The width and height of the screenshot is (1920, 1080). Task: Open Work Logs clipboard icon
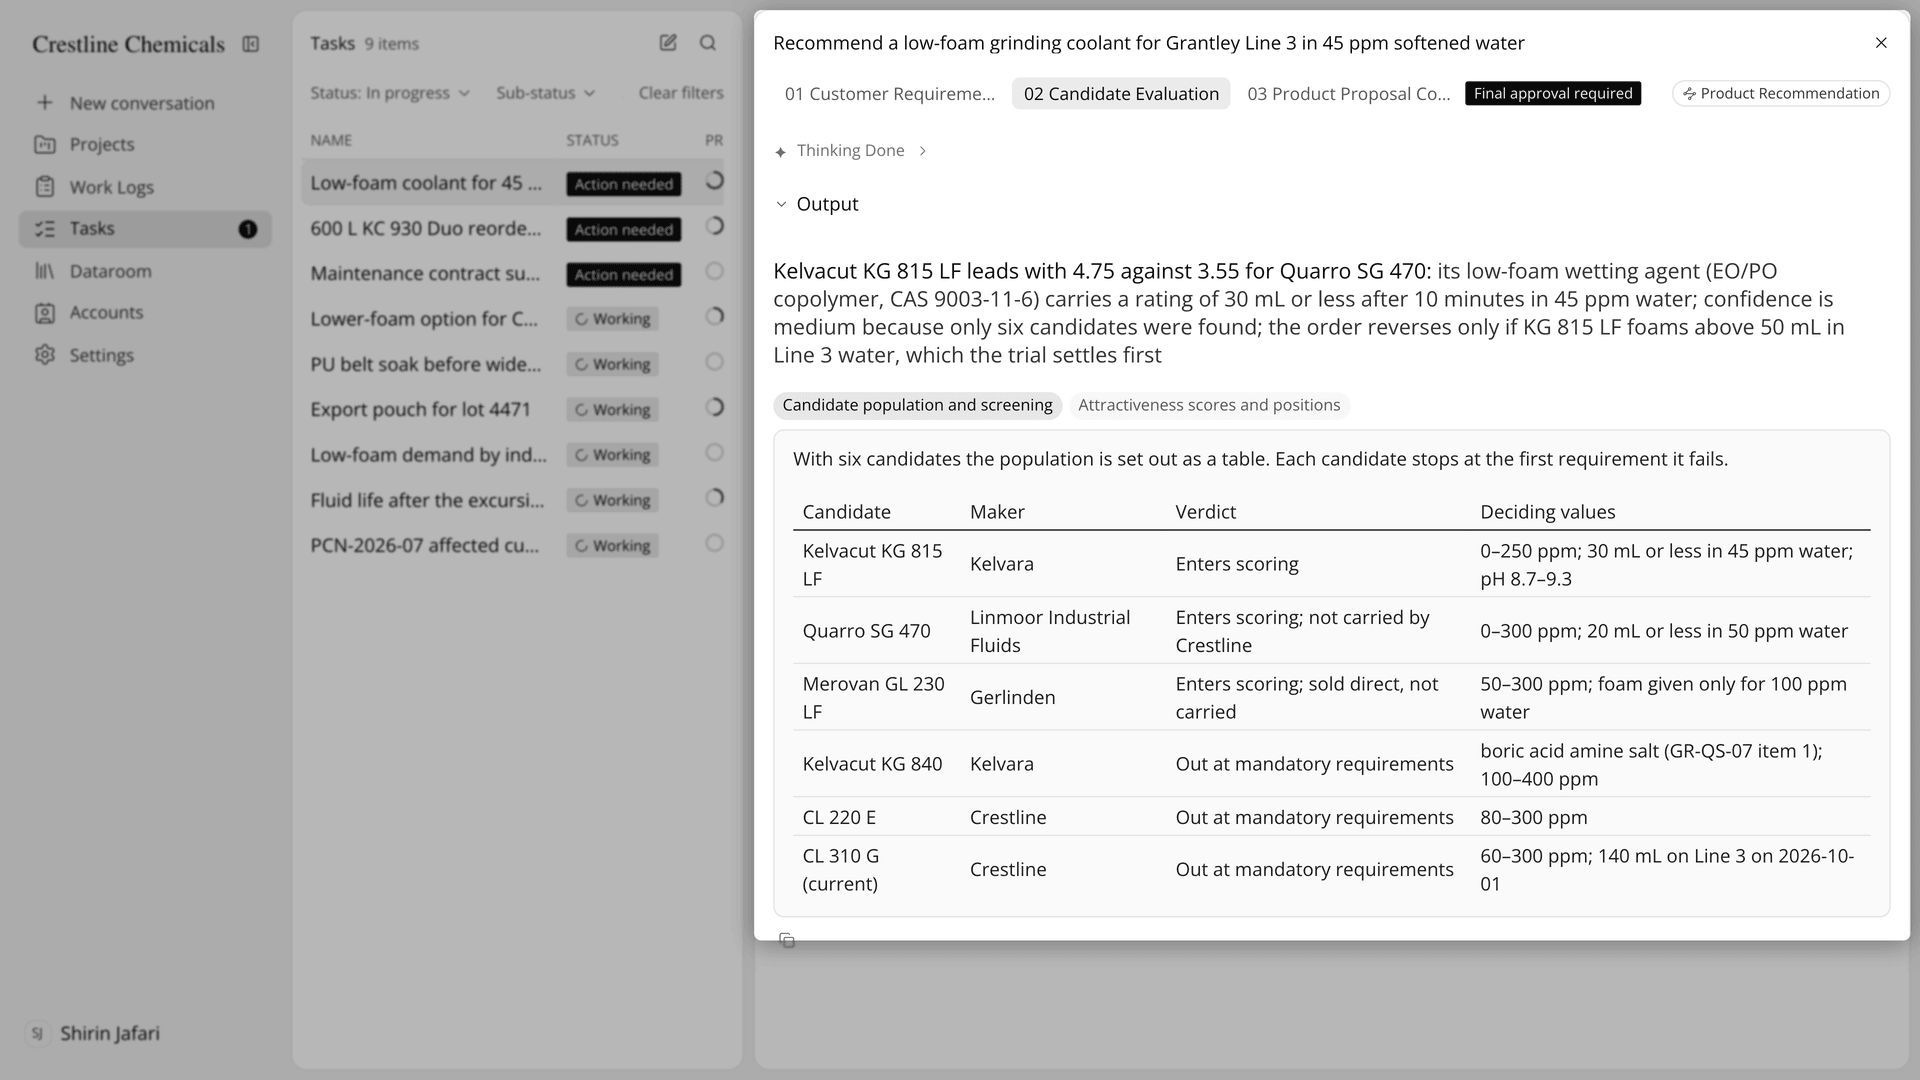tap(45, 187)
